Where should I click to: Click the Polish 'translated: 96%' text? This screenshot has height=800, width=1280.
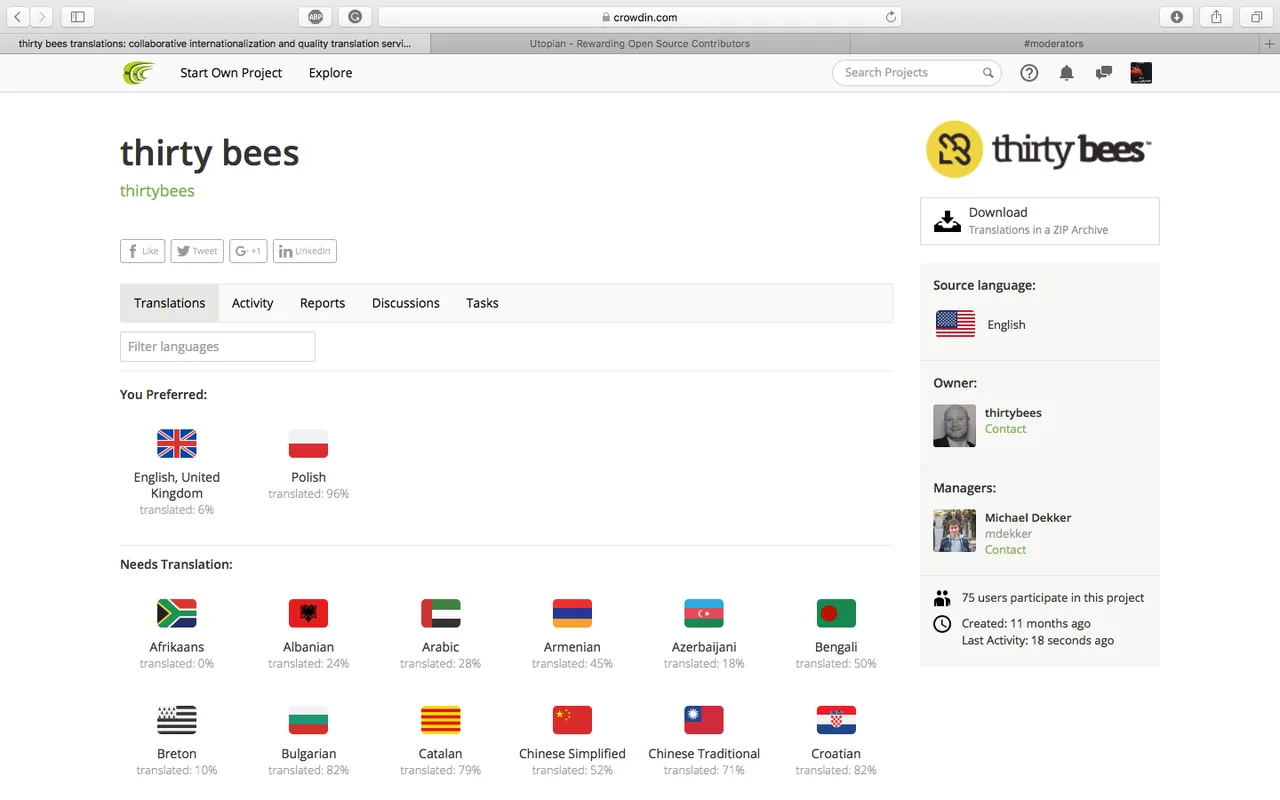(308, 494)
